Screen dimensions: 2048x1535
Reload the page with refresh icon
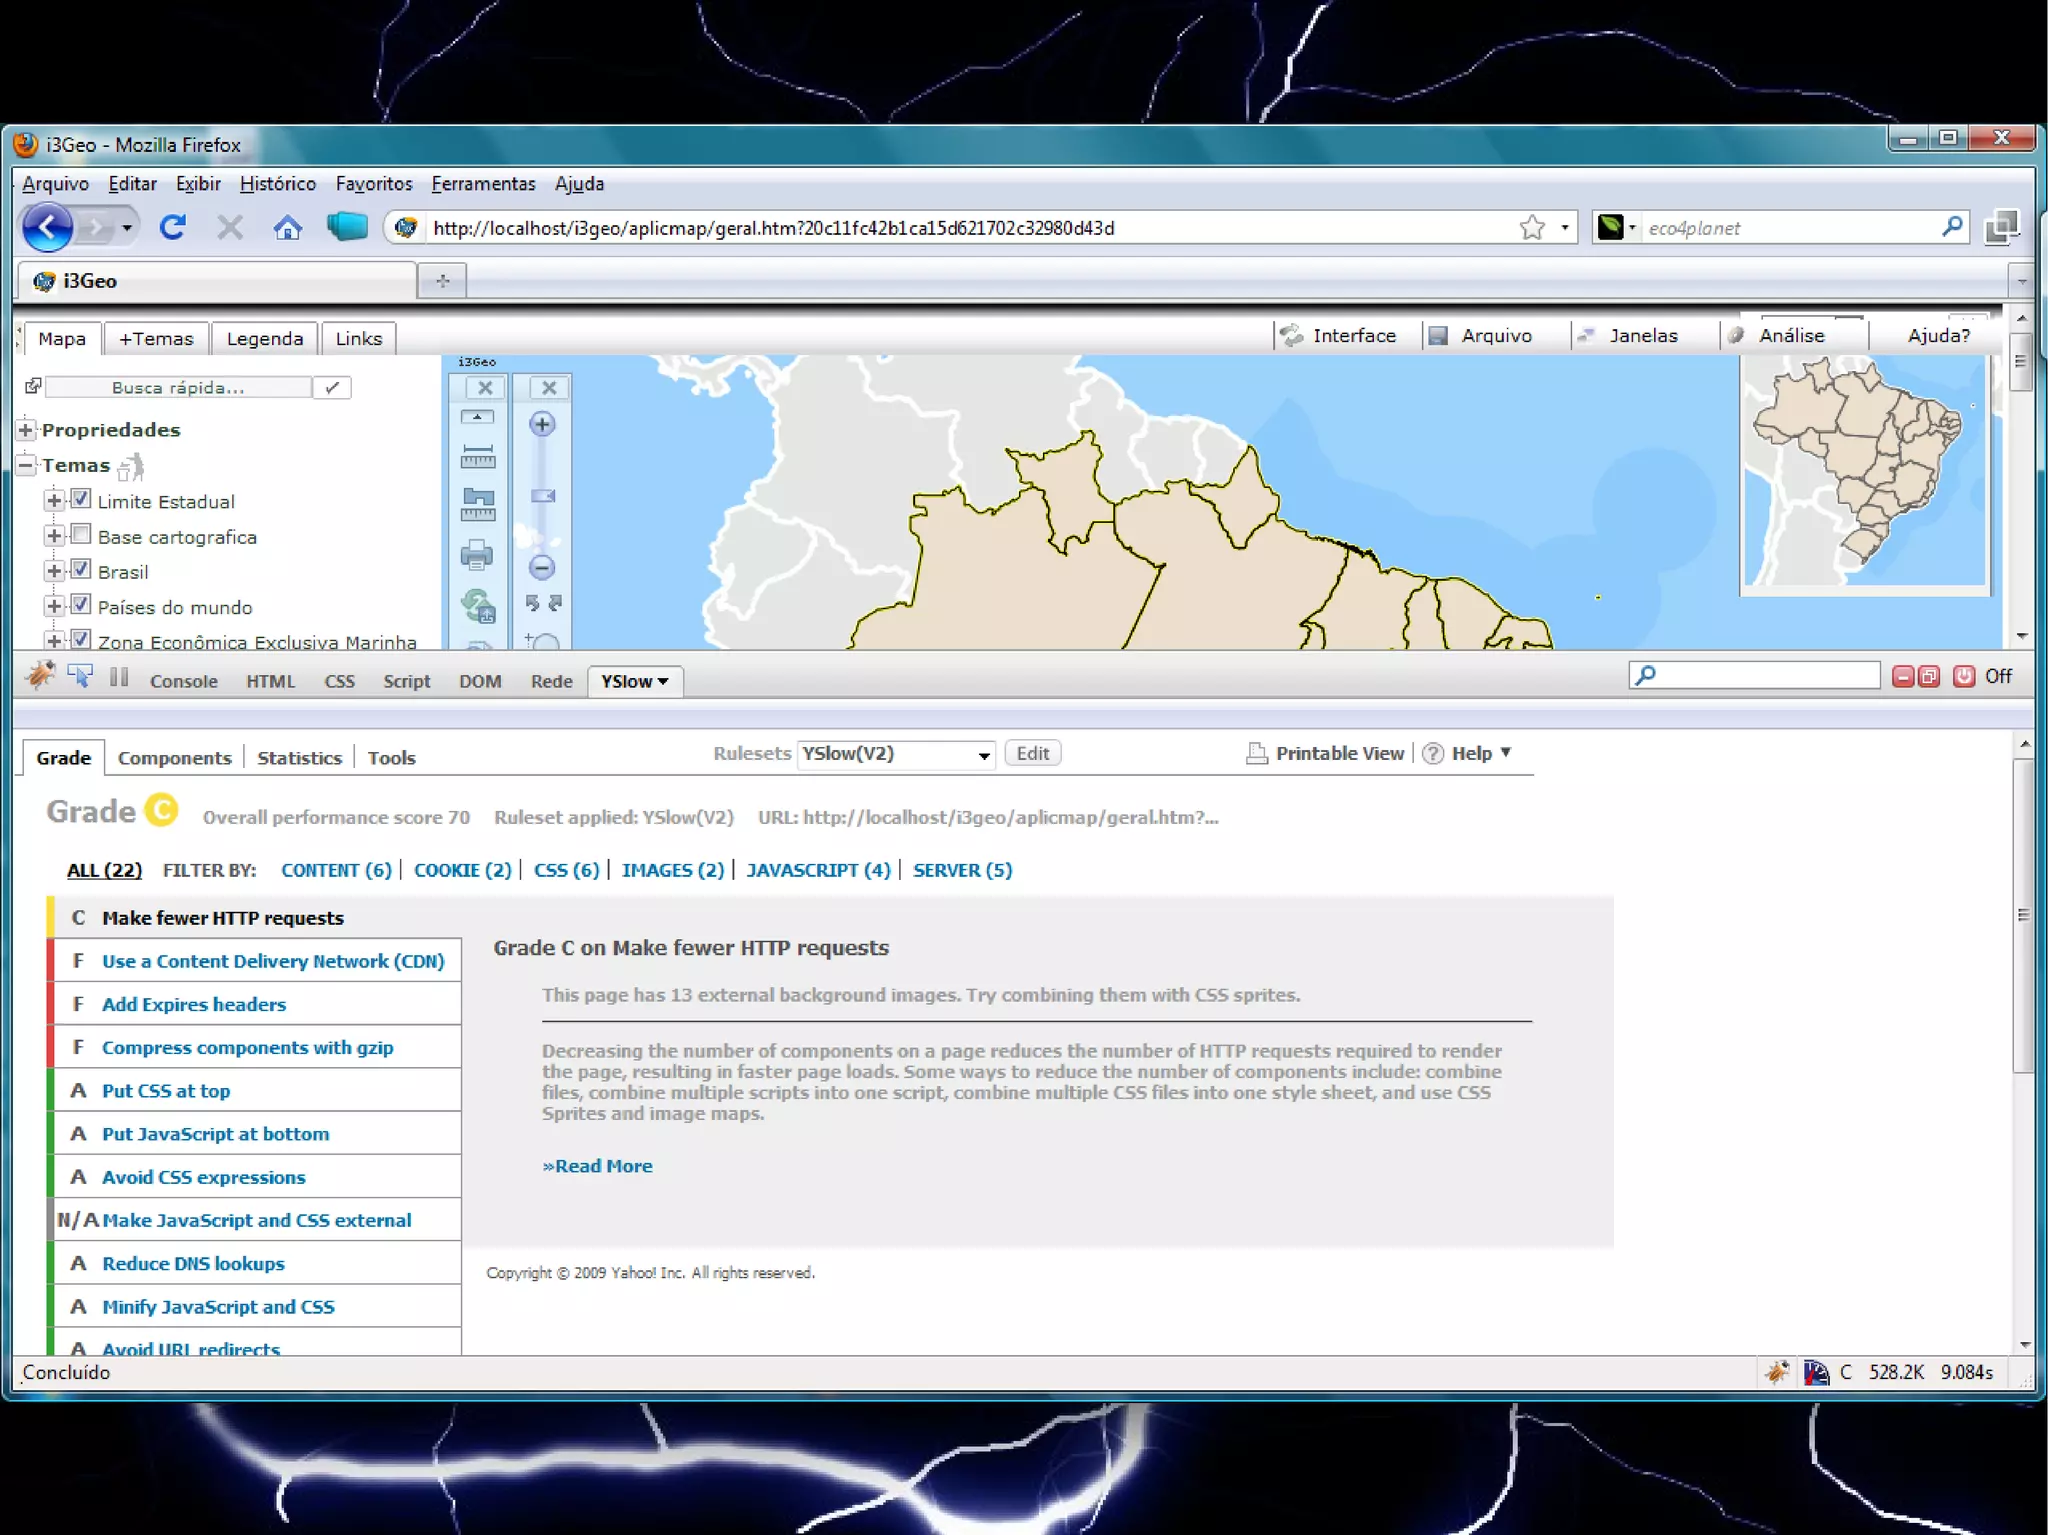[x=173, y=228]
